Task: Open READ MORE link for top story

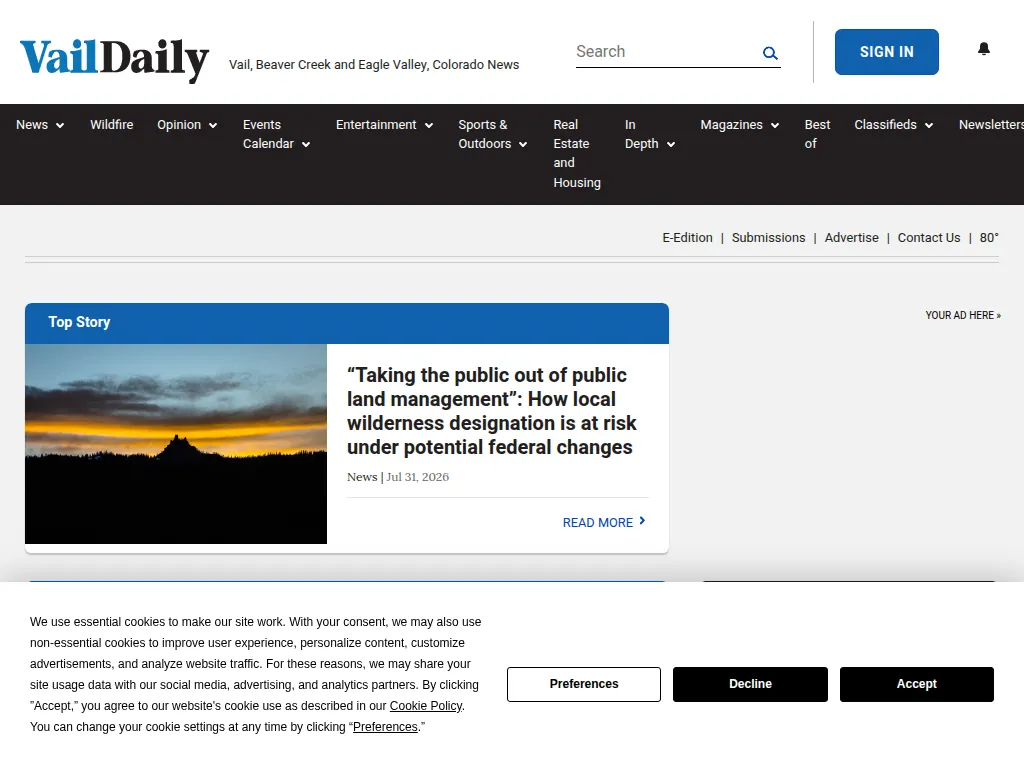Action: coord(604,522)
